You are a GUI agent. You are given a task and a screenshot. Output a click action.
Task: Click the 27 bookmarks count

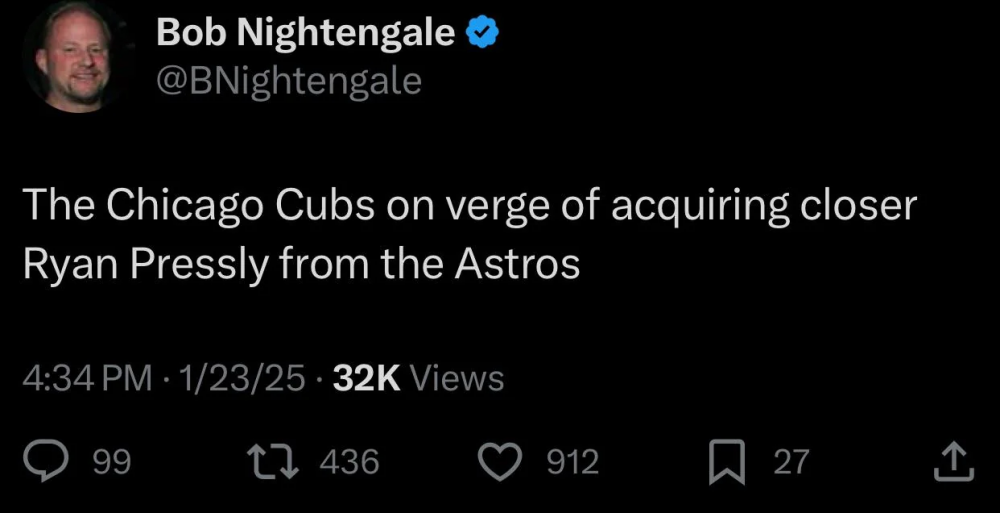[790, 462]
